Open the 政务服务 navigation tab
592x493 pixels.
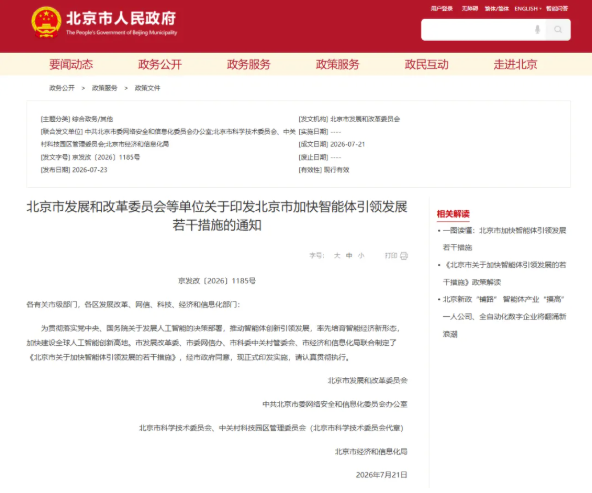tap(248, 64)
